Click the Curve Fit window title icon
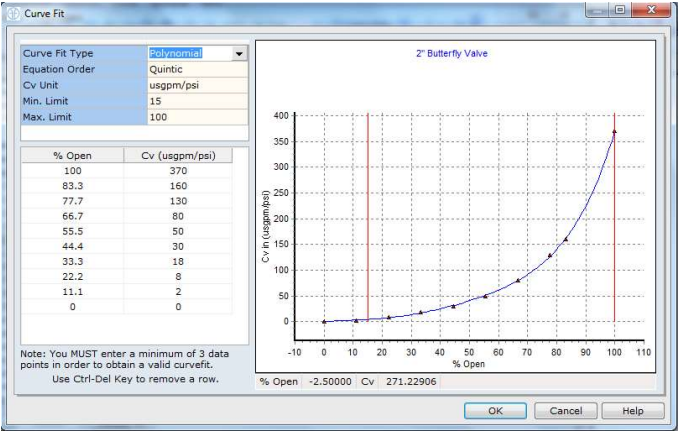679x433 pixels. [x=12, y=11]
